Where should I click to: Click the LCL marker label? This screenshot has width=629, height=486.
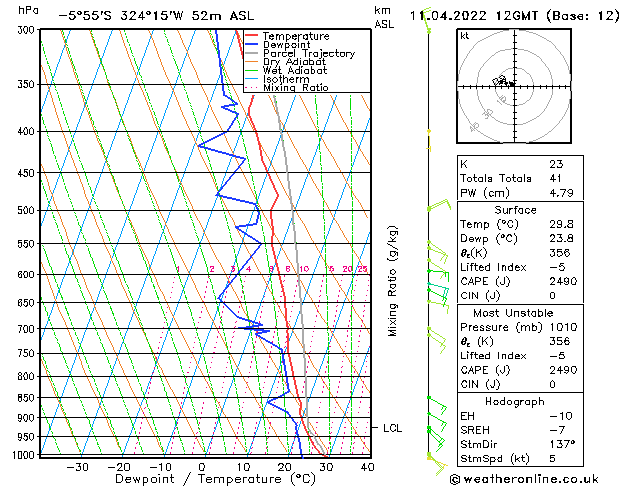(392, 428)
